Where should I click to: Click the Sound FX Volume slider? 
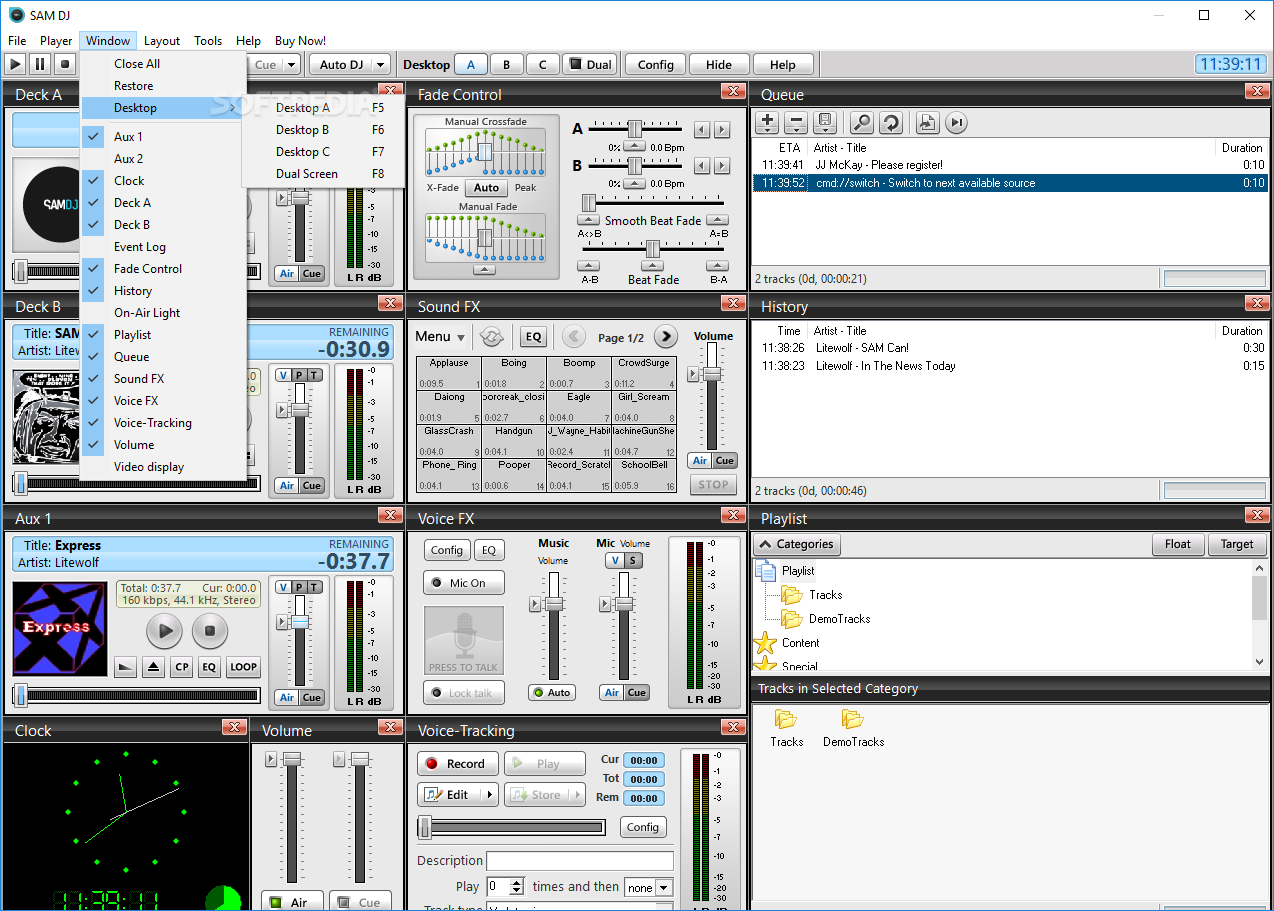click(712, 373)
